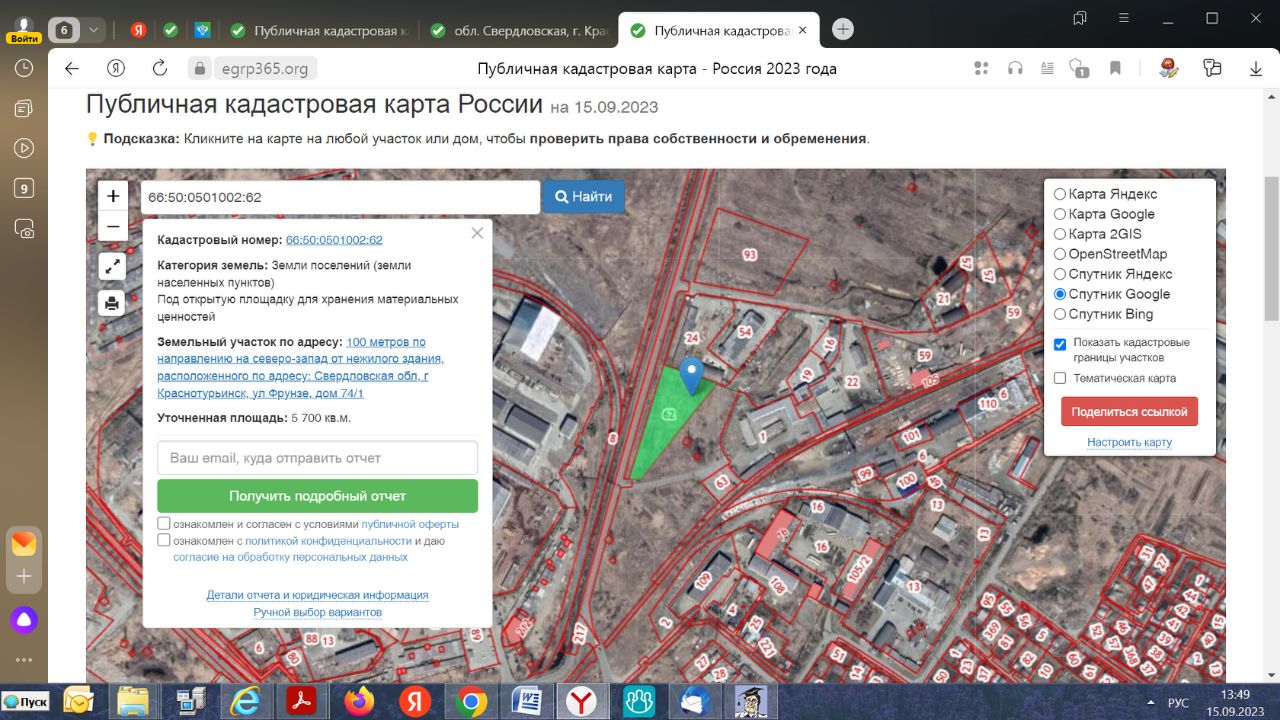Click Поделиться ссылкой button
Viewport: 1280px width, 720px height.
pyautogui.click(x=1129, y=412)
